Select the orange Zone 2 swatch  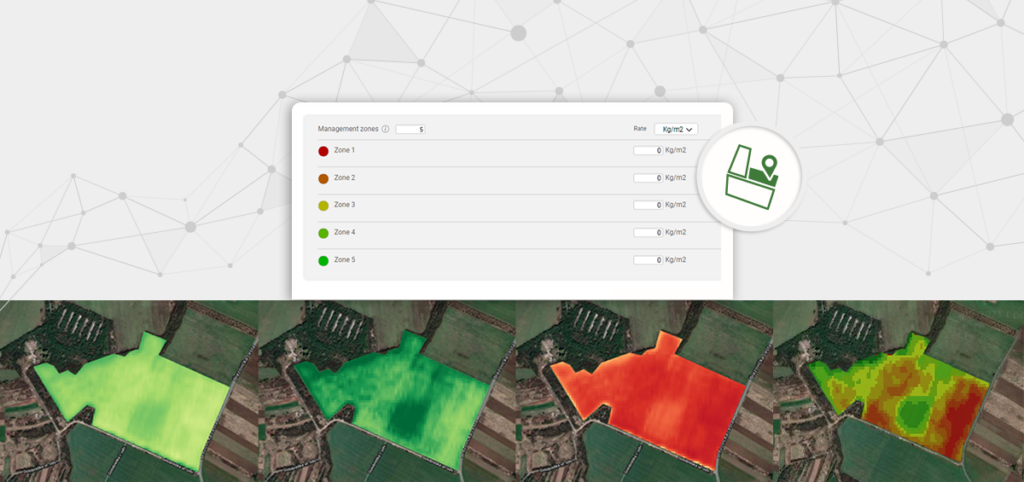(x=323, y=178)
